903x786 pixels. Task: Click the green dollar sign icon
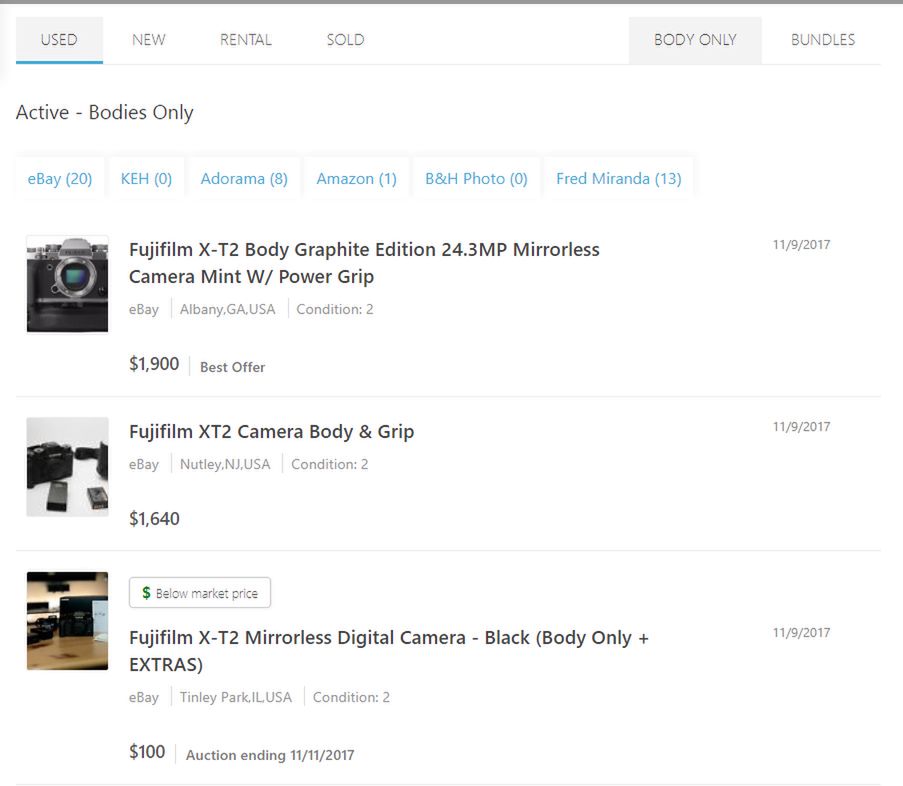pyautogui.click(x=146, y=593)
